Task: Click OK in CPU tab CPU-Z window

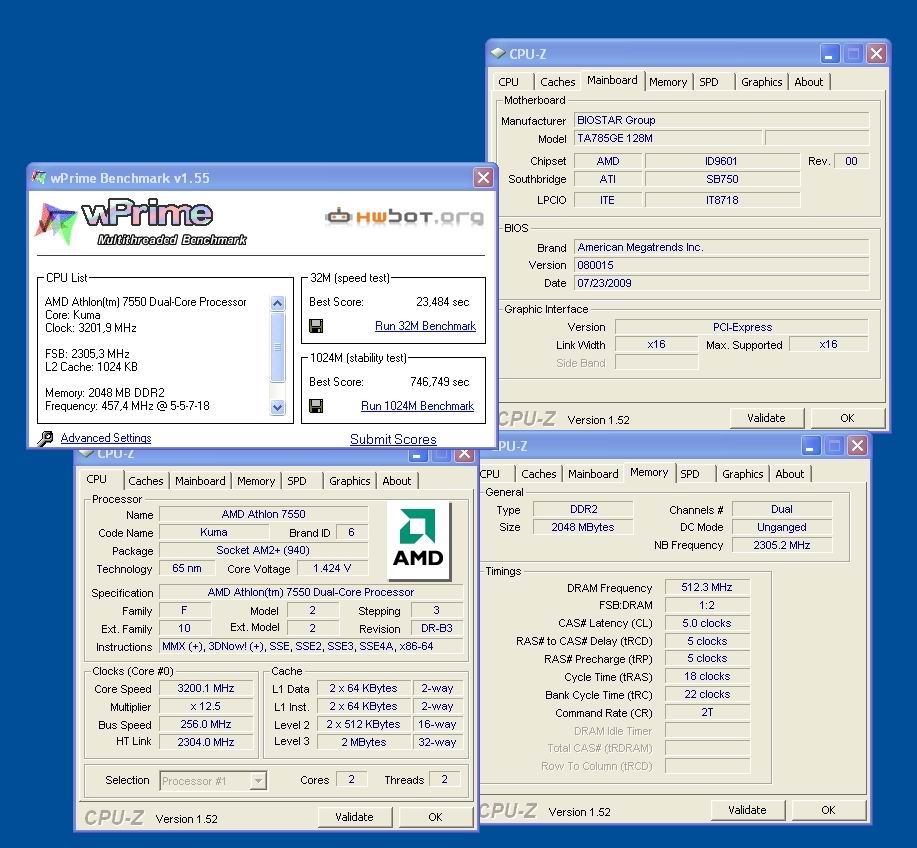Action: pos(435,817)
